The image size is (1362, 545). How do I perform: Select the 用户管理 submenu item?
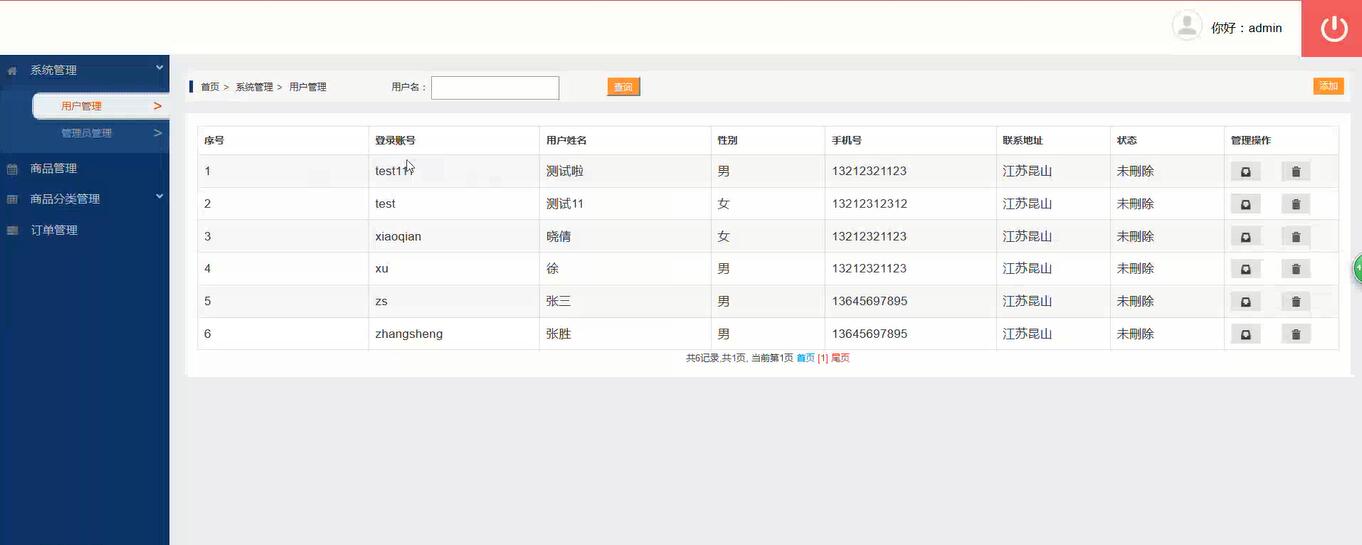coord(81,106)
